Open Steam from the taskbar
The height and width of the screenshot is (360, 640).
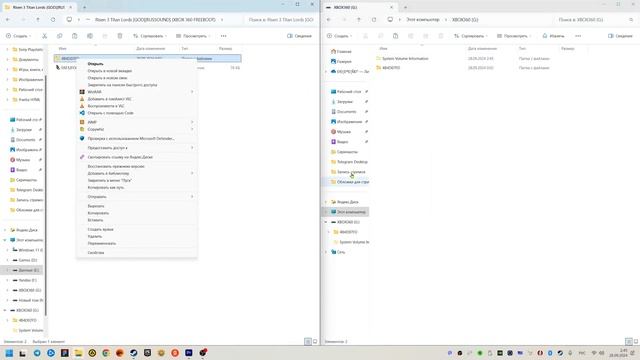click(x=133, y=353)
